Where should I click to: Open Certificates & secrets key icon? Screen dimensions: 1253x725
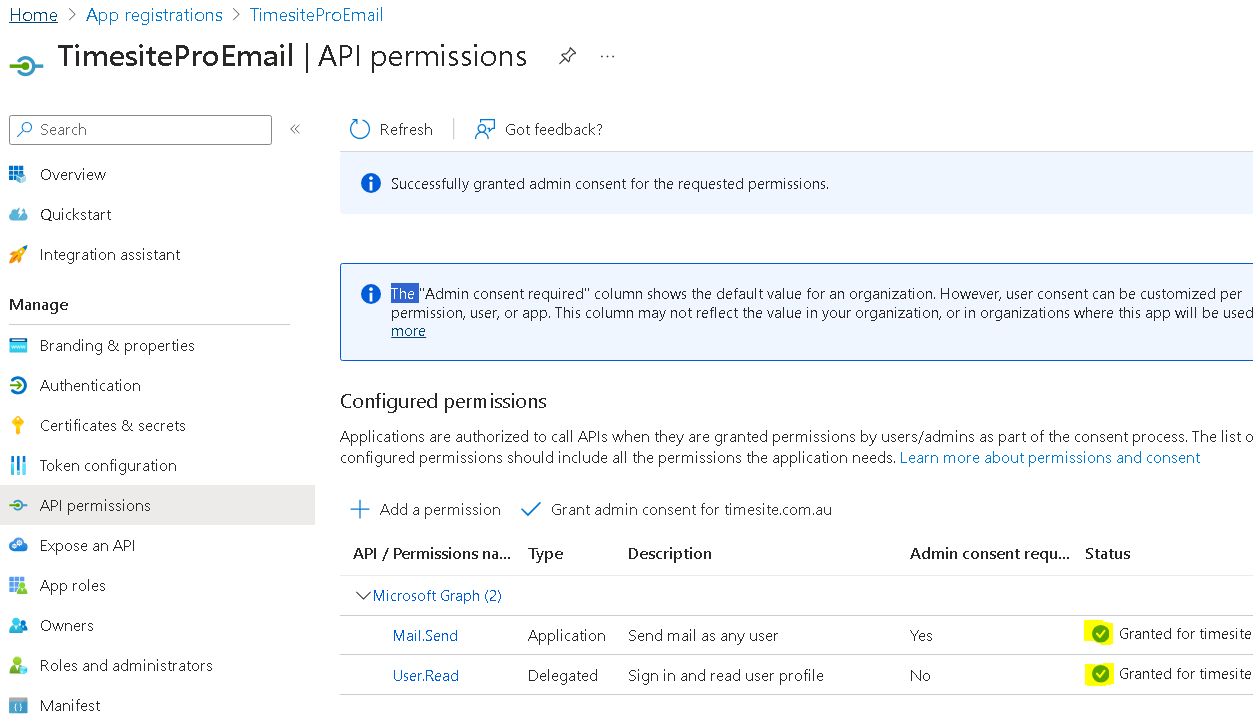point(18,425)
